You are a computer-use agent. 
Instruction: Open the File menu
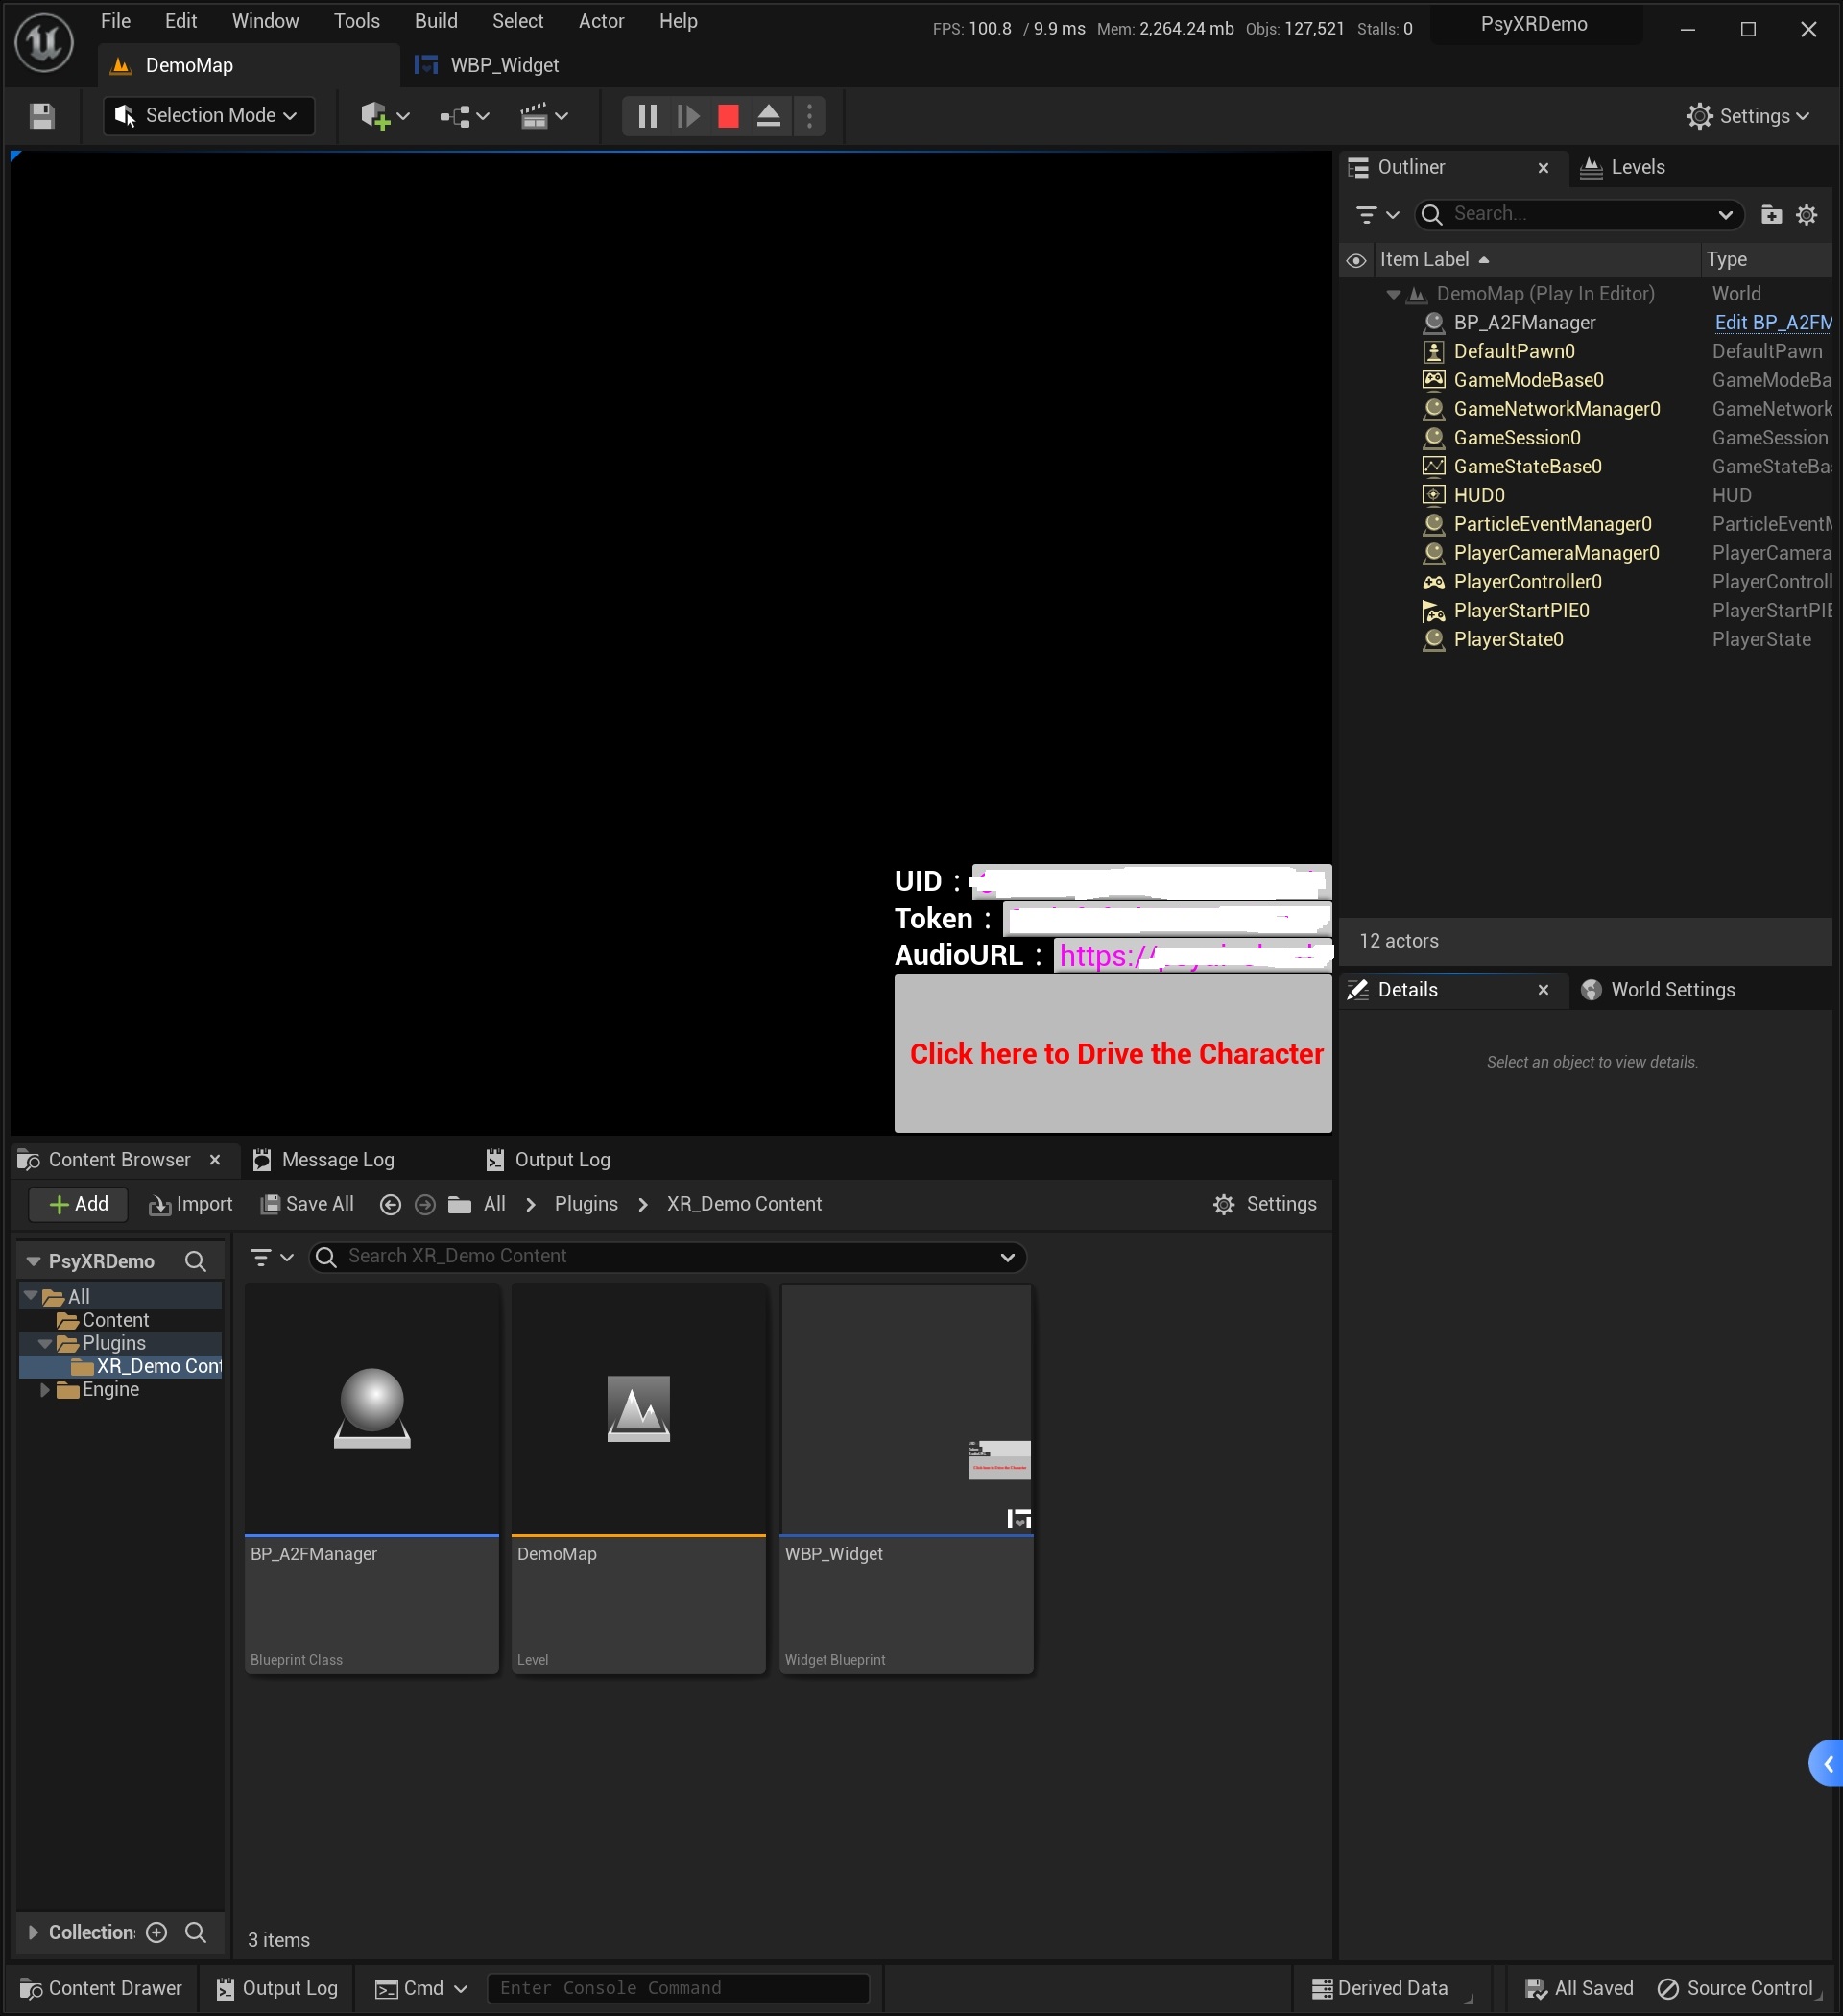point(116,21)
